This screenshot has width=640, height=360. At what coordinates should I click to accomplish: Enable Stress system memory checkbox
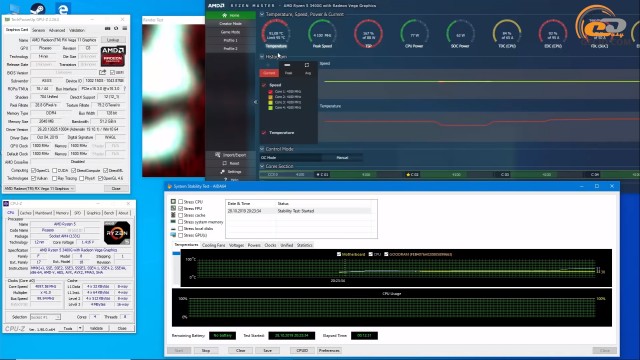(x=180, y=222)
